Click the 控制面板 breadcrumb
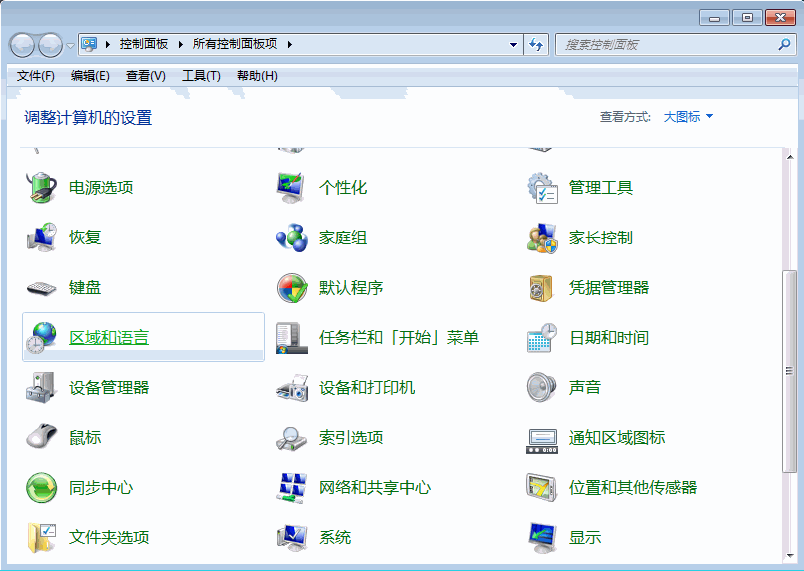The height and width of the screenshot is (571, 804). click(x=144, y=44)
